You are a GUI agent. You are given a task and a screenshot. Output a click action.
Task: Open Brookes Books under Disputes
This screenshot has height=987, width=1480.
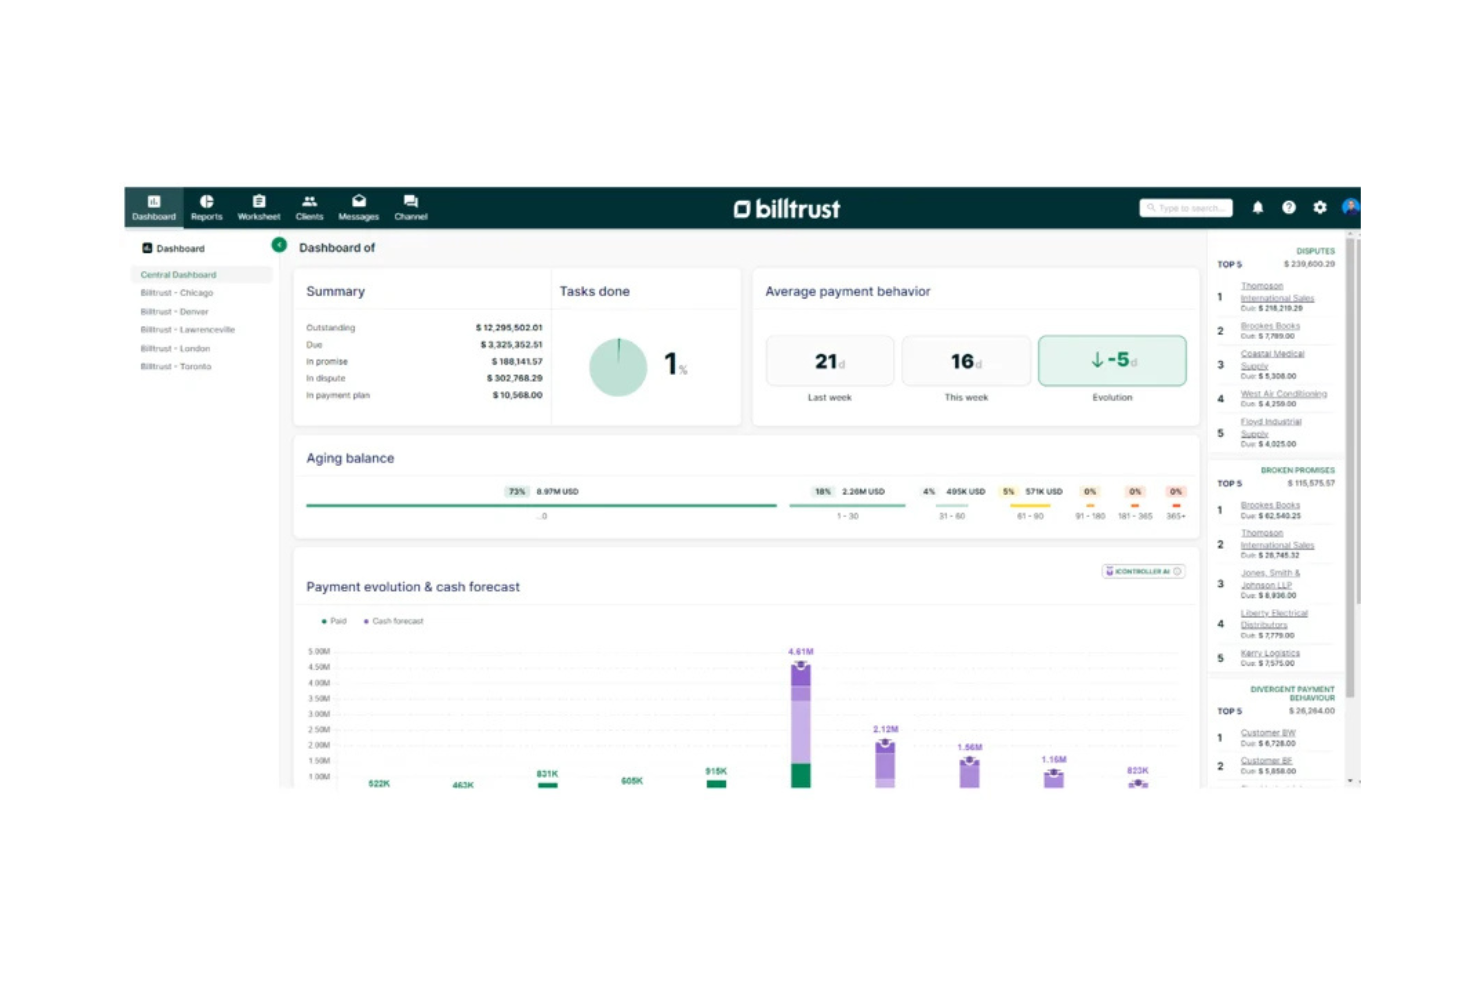coord(1270,326)
